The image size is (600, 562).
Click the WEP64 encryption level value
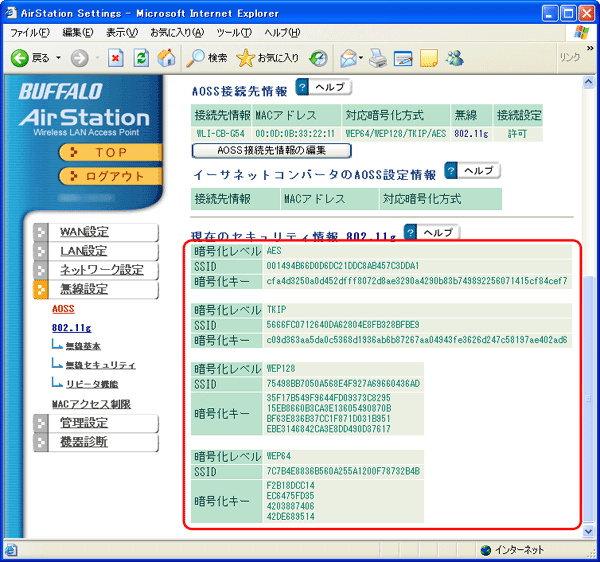(279, 456)
